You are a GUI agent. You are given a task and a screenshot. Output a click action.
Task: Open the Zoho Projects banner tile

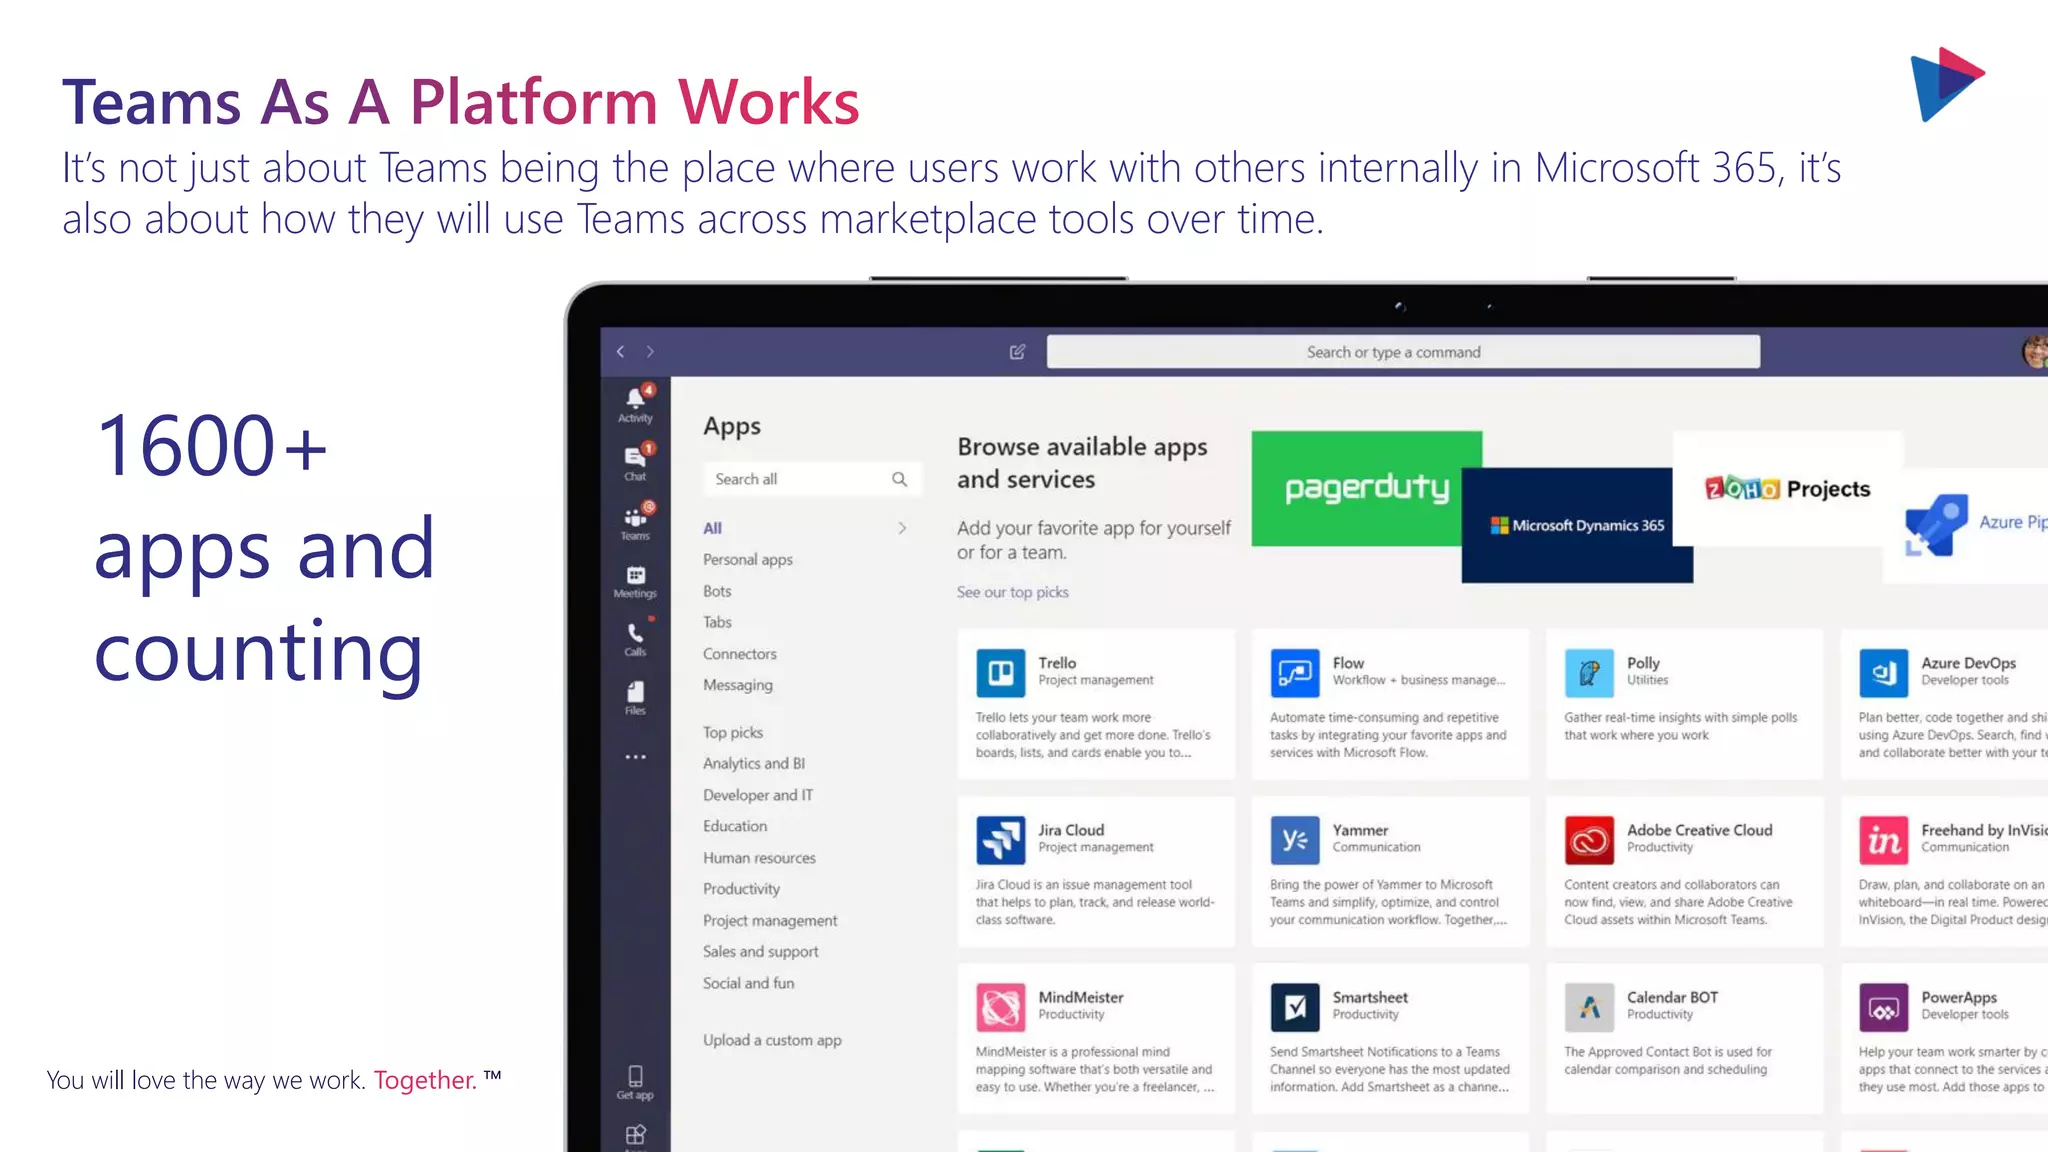coord(1787,488)
